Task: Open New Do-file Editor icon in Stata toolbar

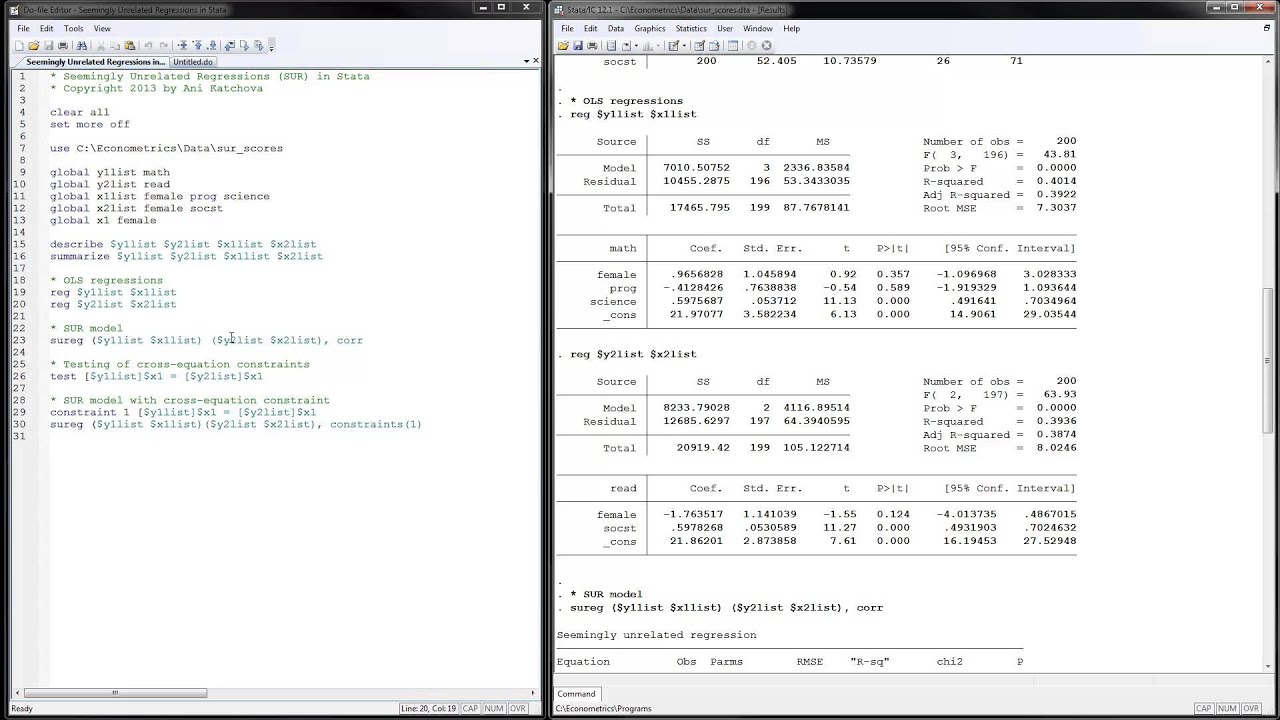Action: coord(673,45)
